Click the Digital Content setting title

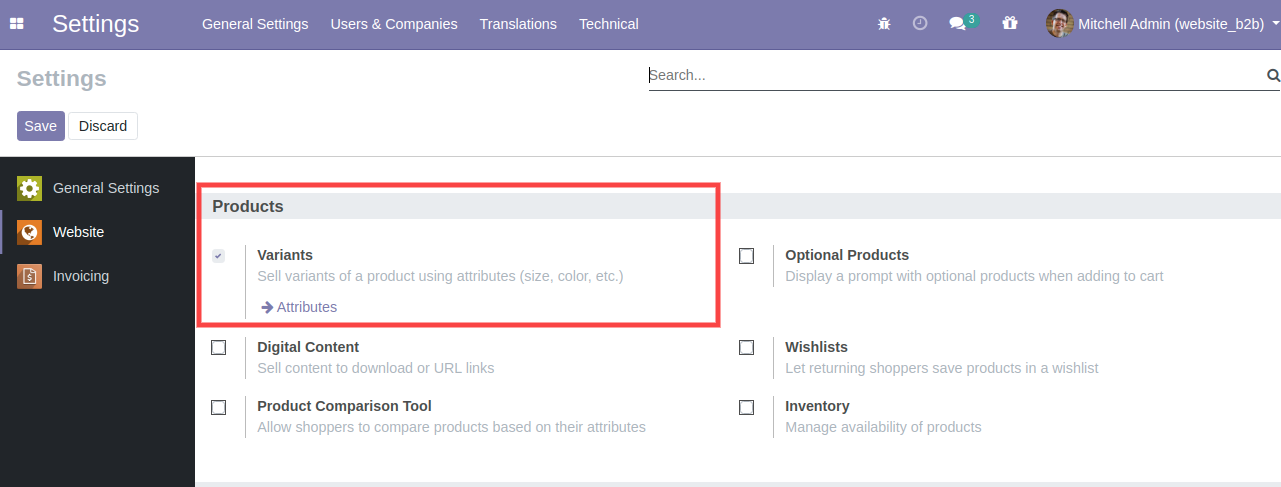pyautogui.click(x=308, y=347)
